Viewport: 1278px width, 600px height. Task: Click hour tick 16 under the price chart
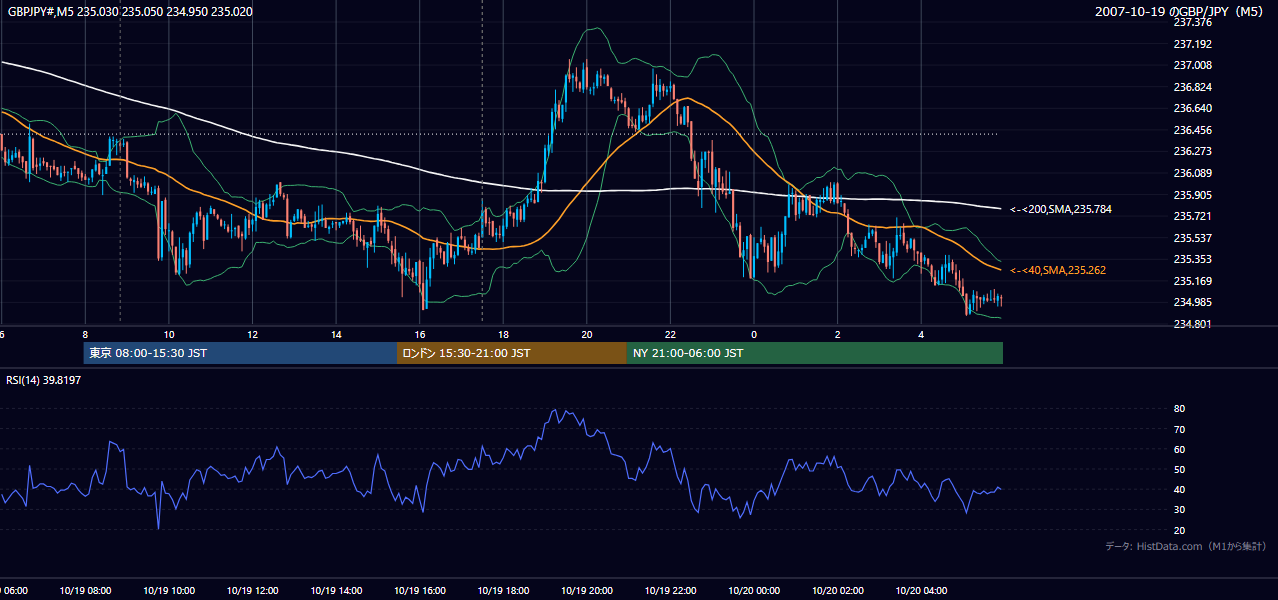pos(420,334)
